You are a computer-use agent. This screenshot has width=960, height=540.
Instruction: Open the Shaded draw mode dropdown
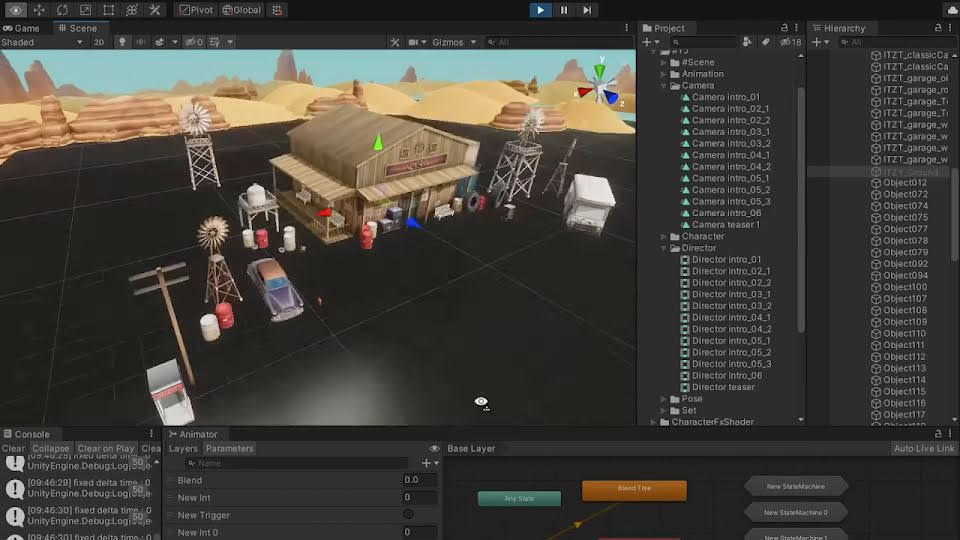point(42,42)
